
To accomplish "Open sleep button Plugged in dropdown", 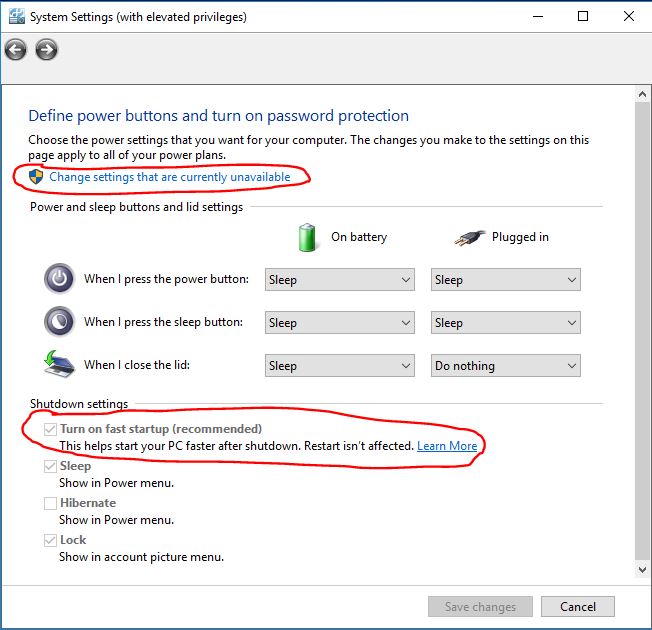I will click(x=506, y=323).
